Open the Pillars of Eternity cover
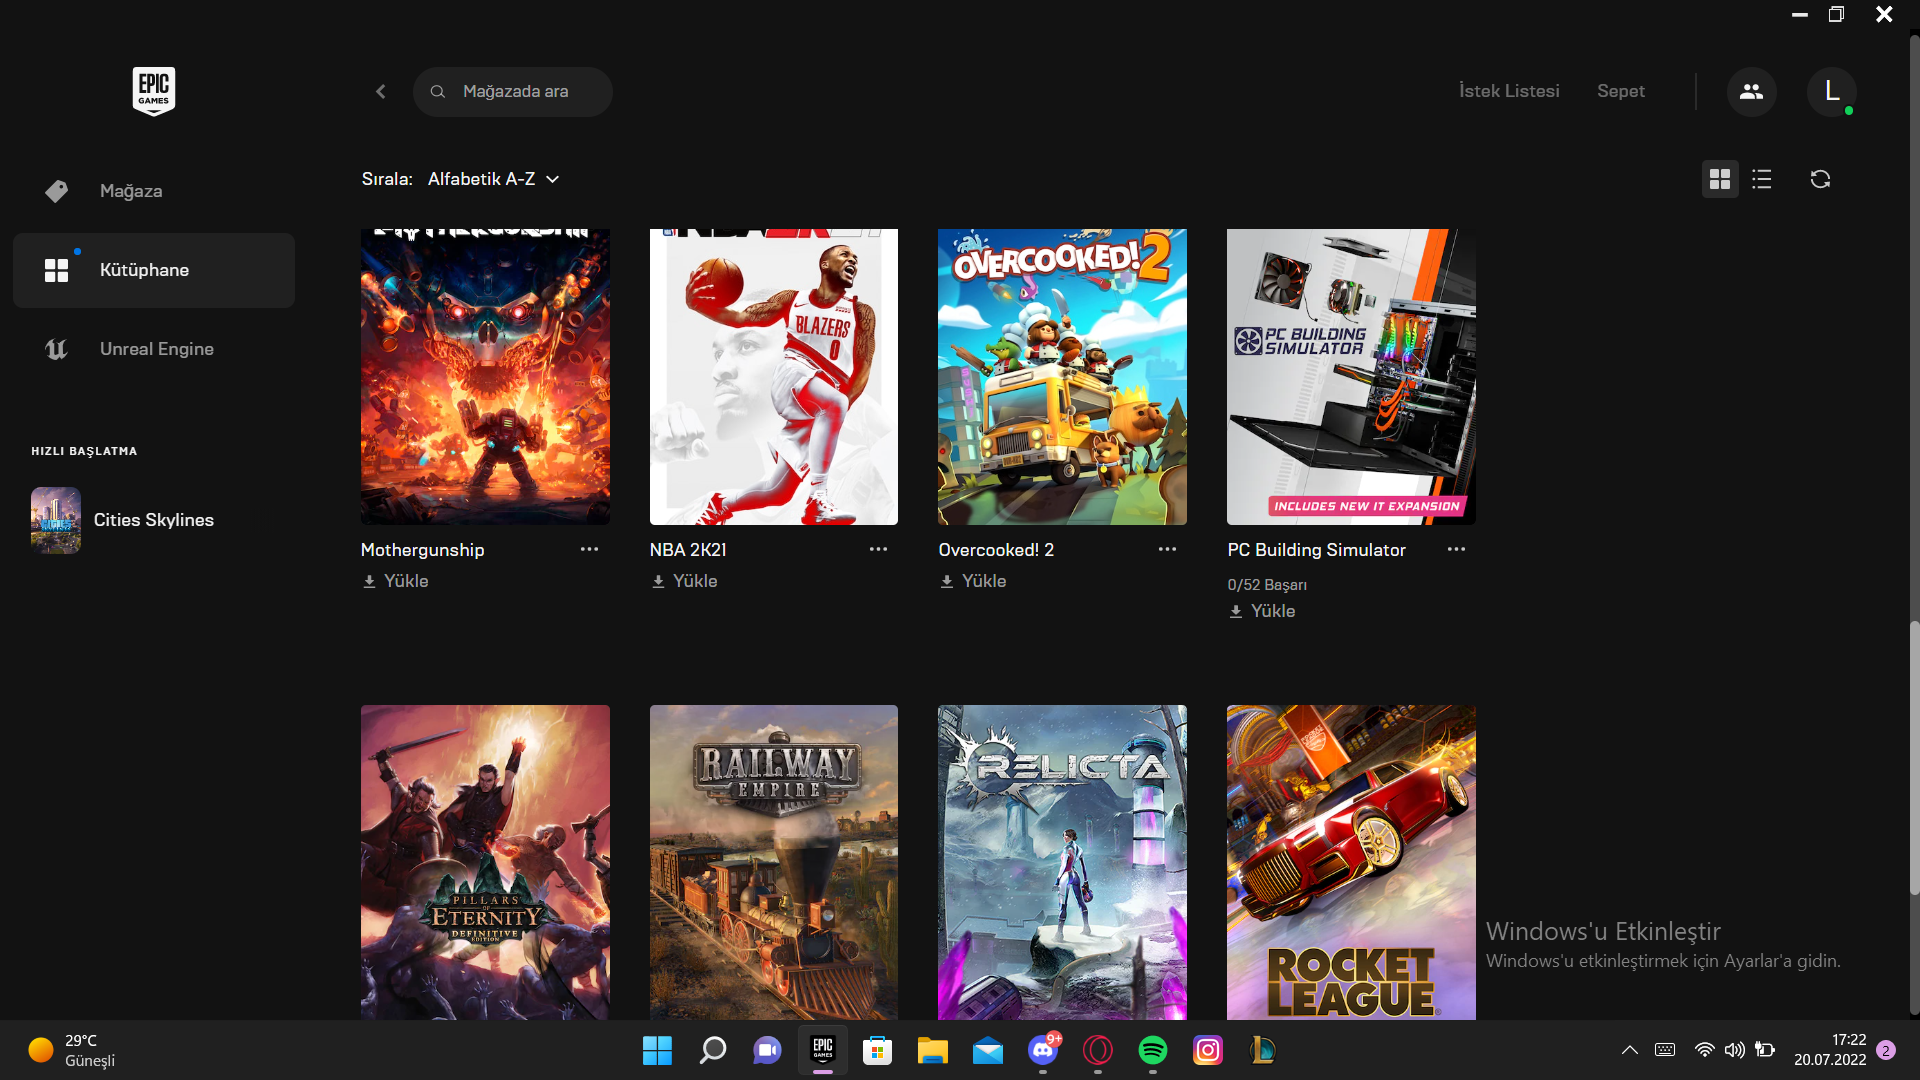The height and width of the screenshot is (1080, 1920). [x=485, y=862]
